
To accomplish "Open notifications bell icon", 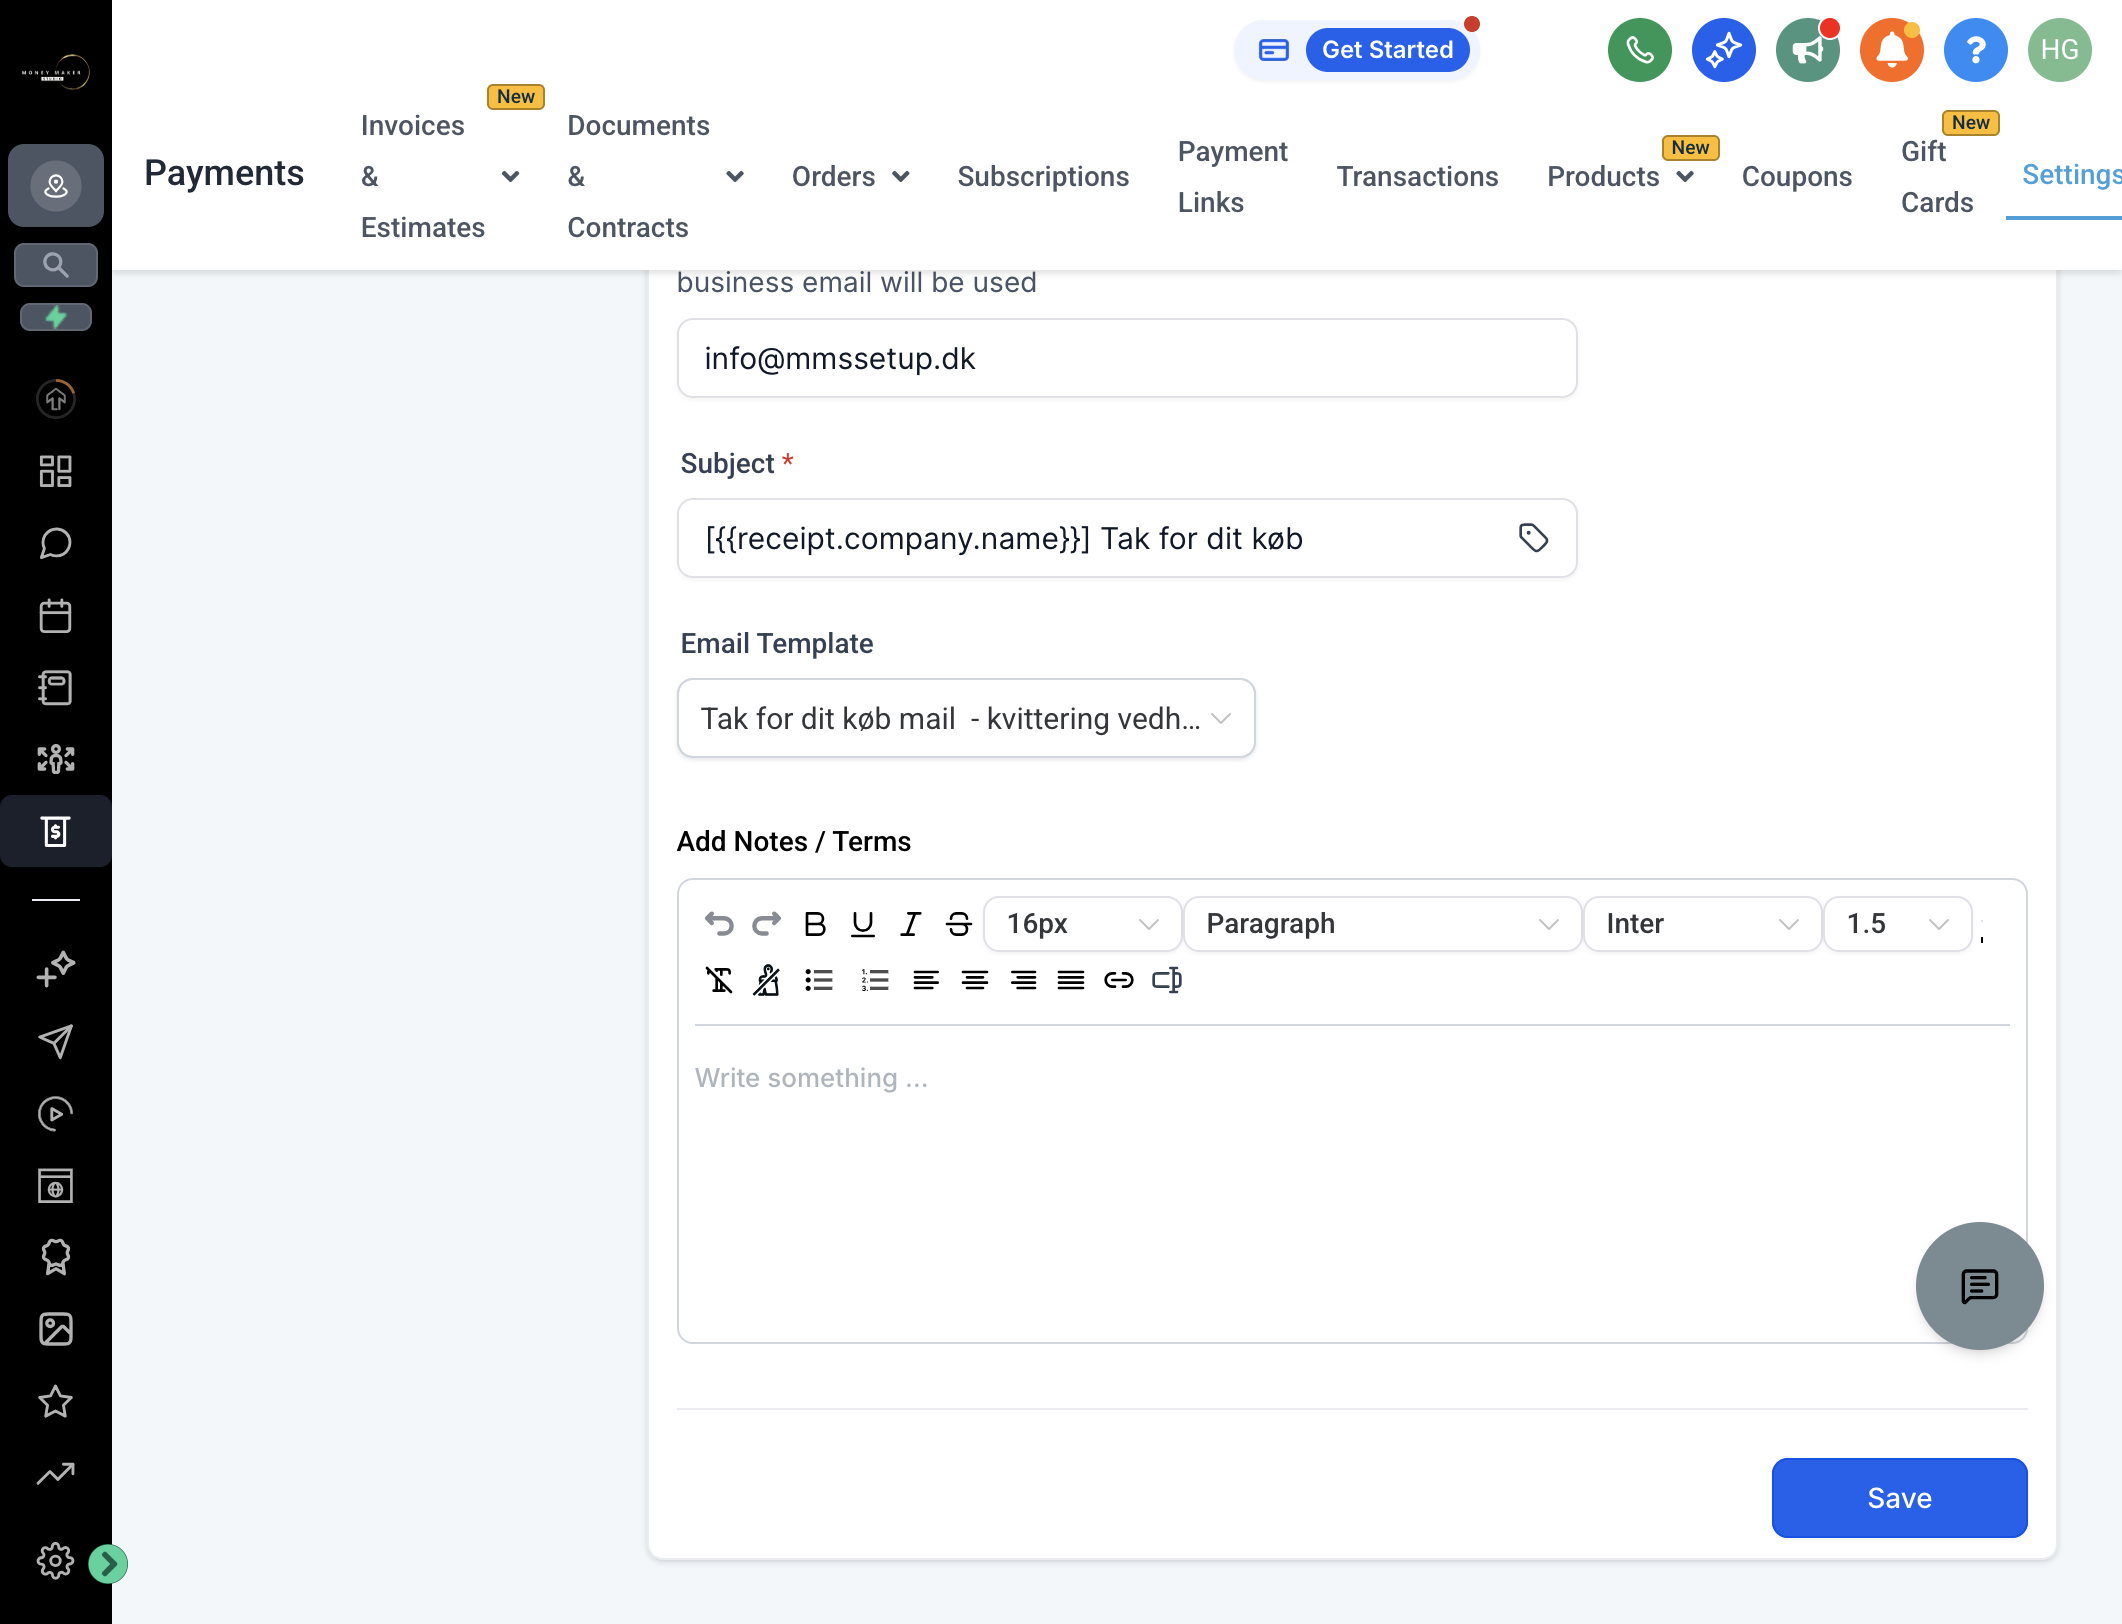I will tap(1892, 50).
